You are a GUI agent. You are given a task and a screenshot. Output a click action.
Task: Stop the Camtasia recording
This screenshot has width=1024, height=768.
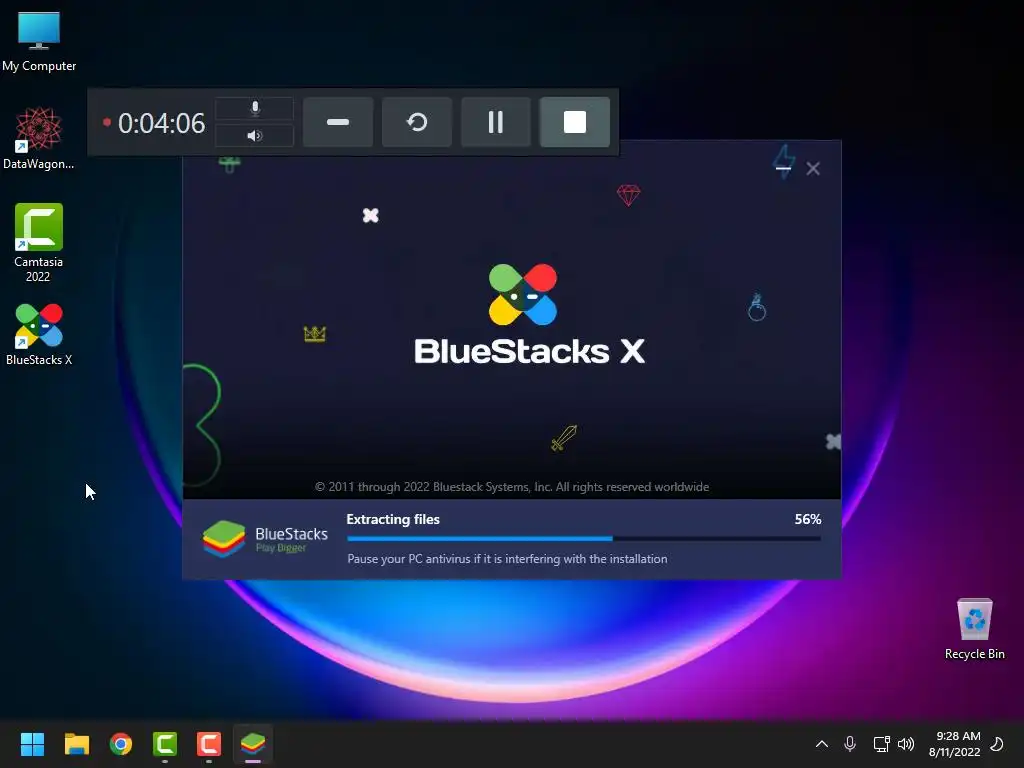pos(574,122)
